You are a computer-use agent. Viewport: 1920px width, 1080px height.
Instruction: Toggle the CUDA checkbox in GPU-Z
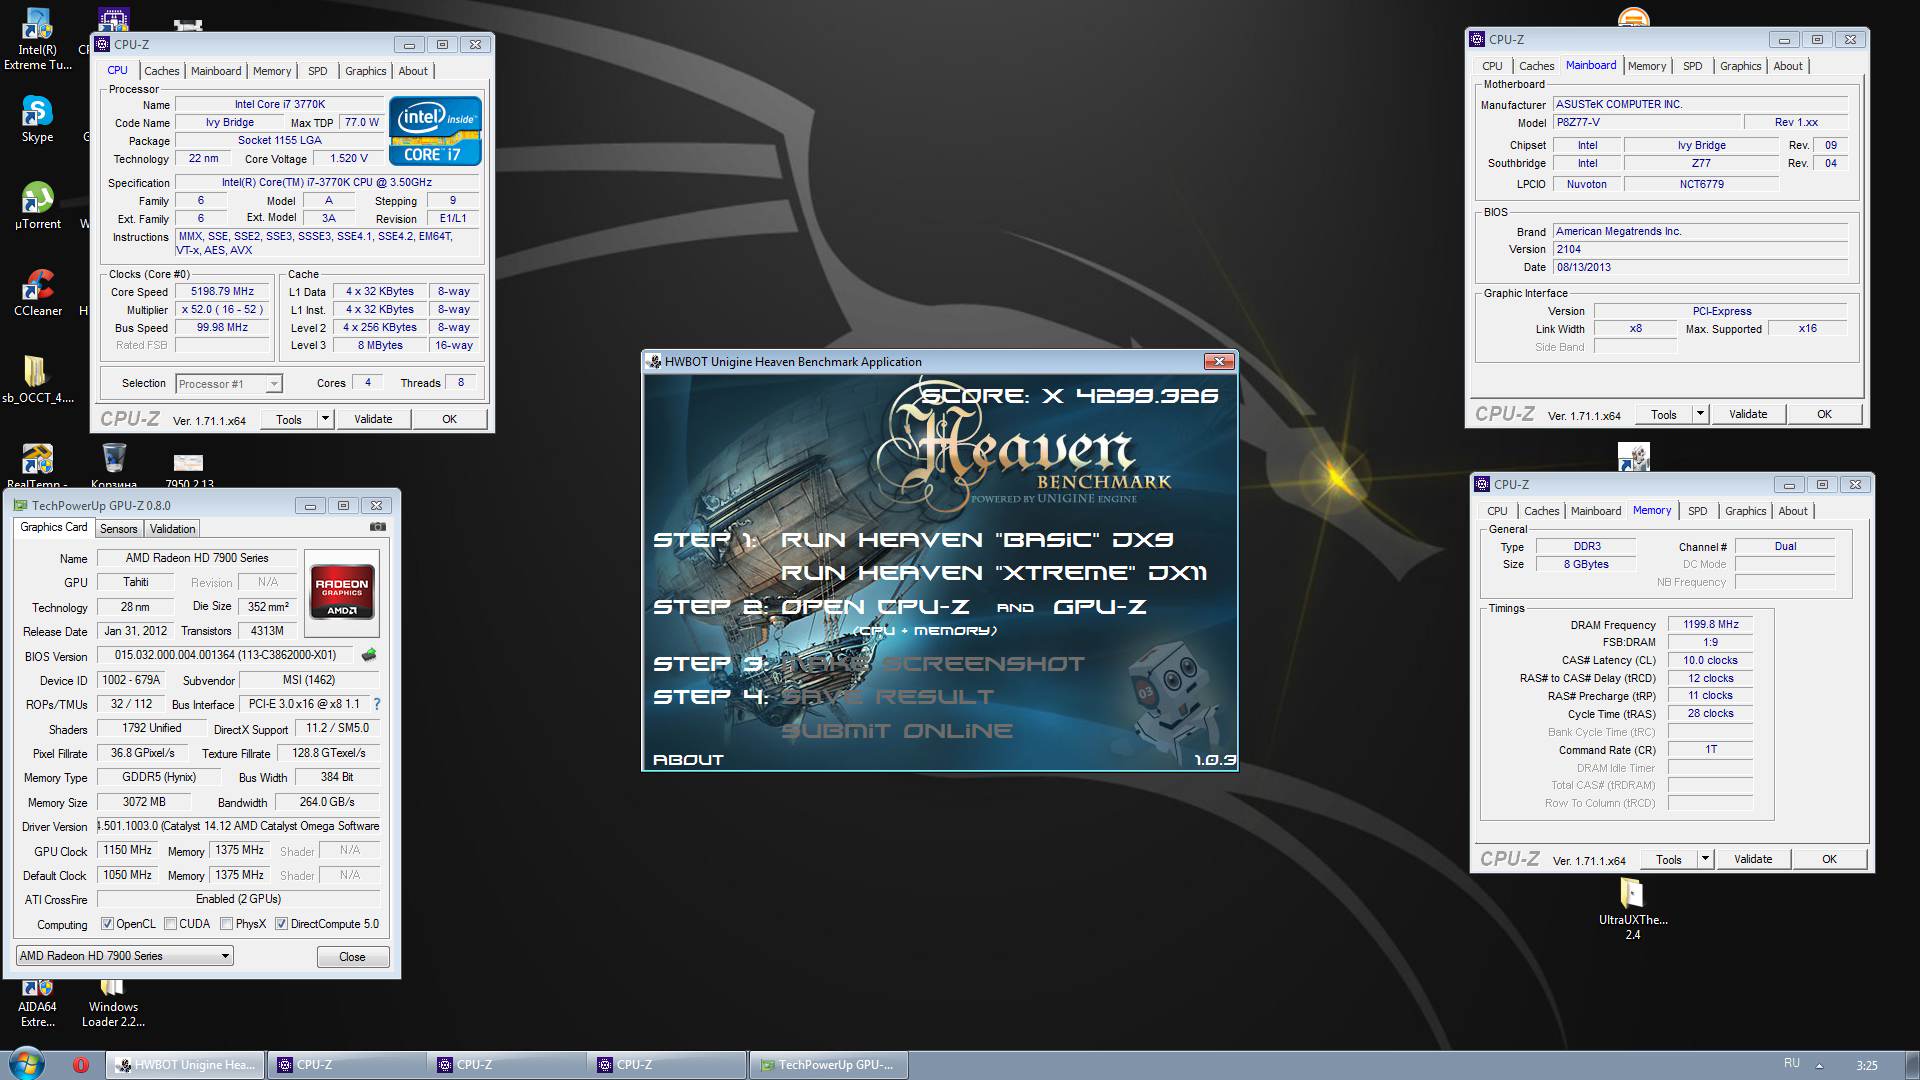pos(170,924)
